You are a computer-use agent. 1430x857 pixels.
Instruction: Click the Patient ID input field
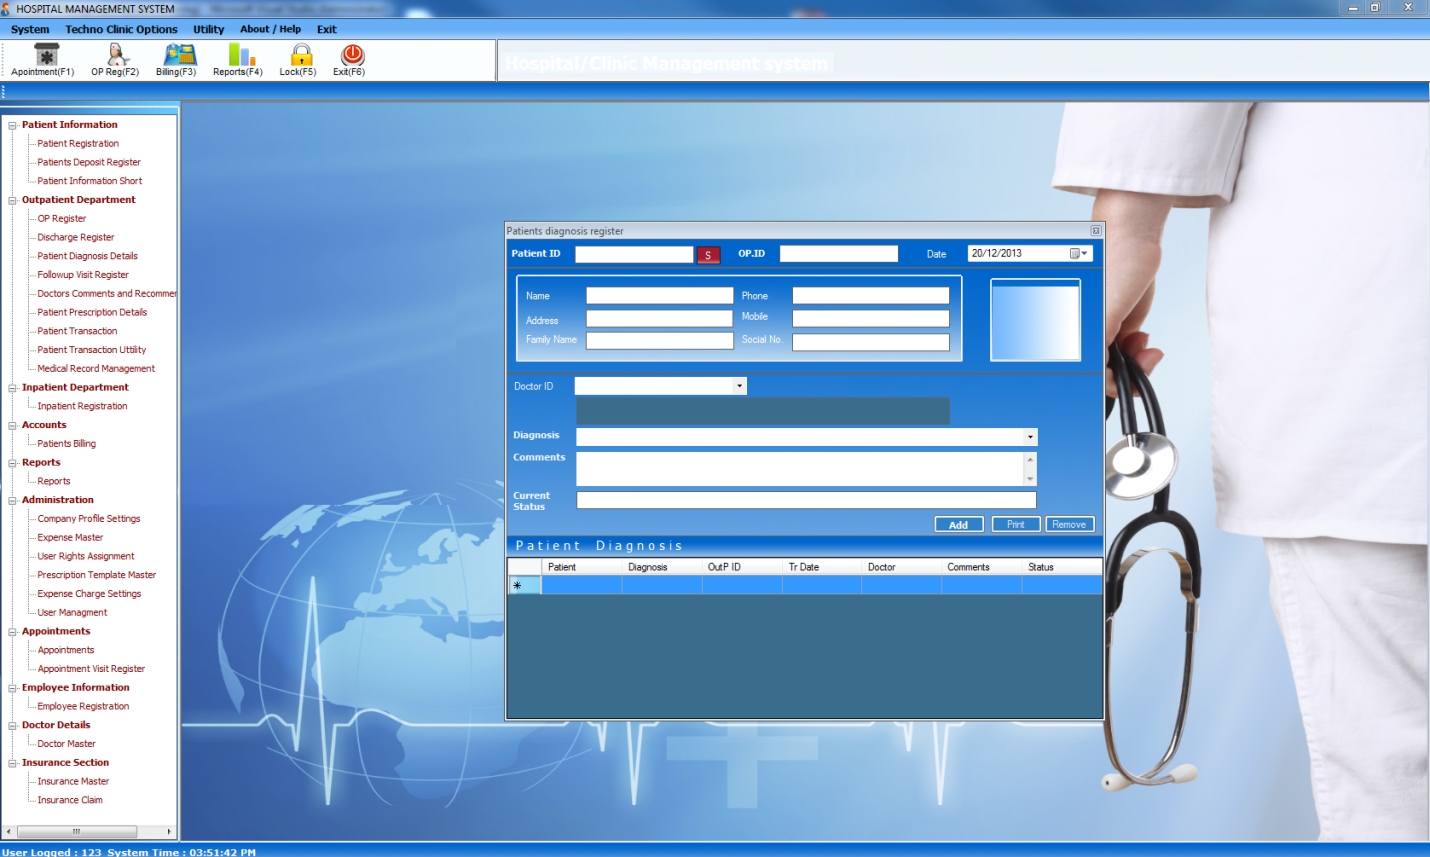click(x=634, y=254)
